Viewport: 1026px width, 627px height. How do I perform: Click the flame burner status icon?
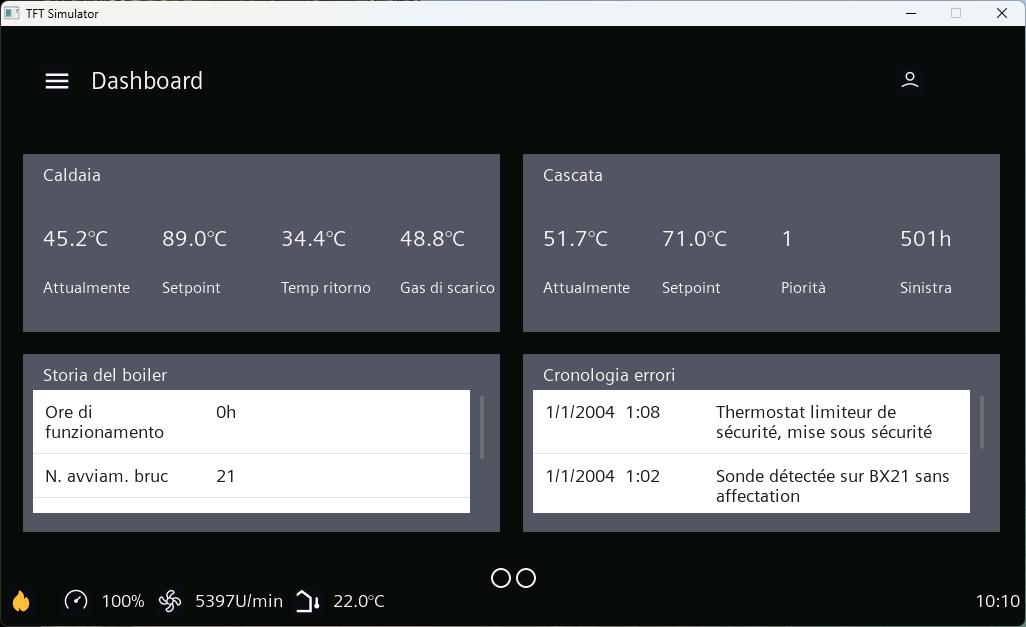point(21,601)
